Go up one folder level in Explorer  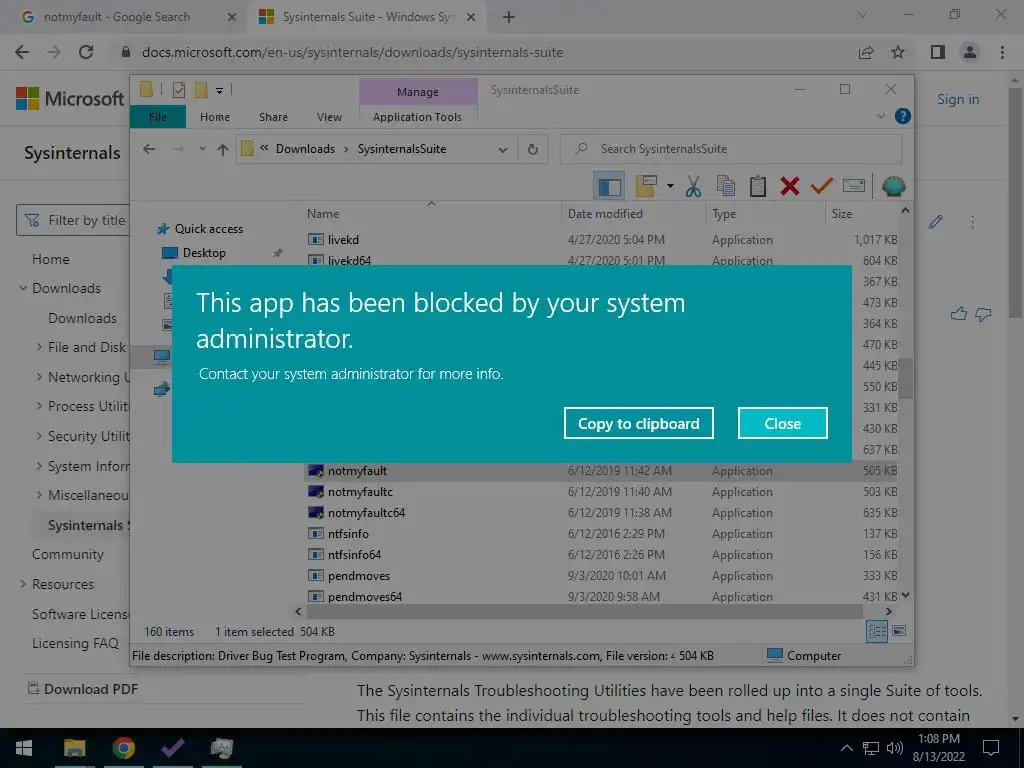point(223,150)
